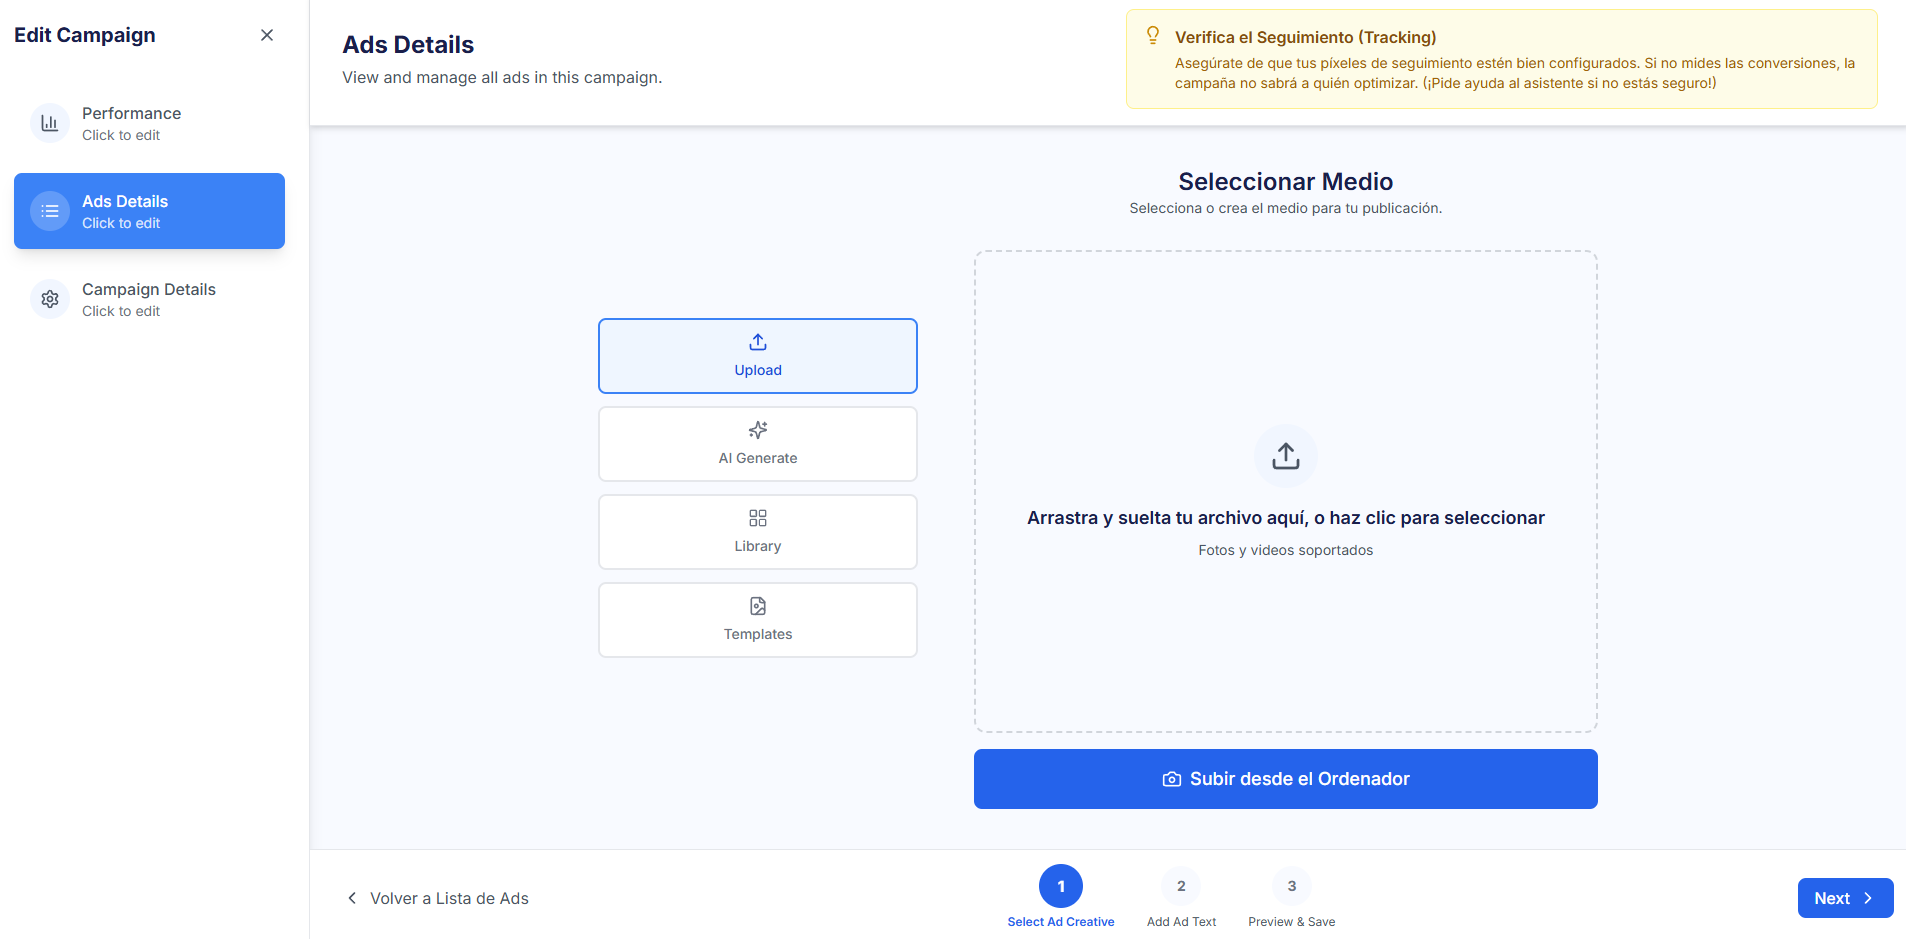Close the Edit Campaign panel
The width and height of the screenshot is (1906, 939).
267,35
